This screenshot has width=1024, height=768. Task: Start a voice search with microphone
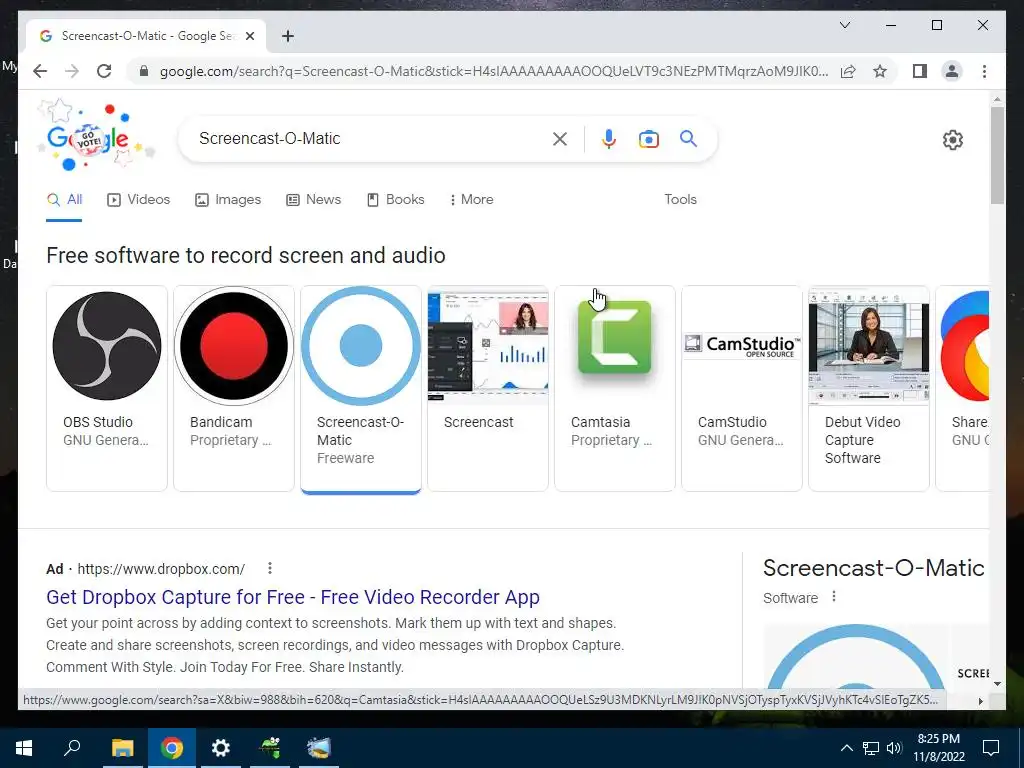coord(609,138)
